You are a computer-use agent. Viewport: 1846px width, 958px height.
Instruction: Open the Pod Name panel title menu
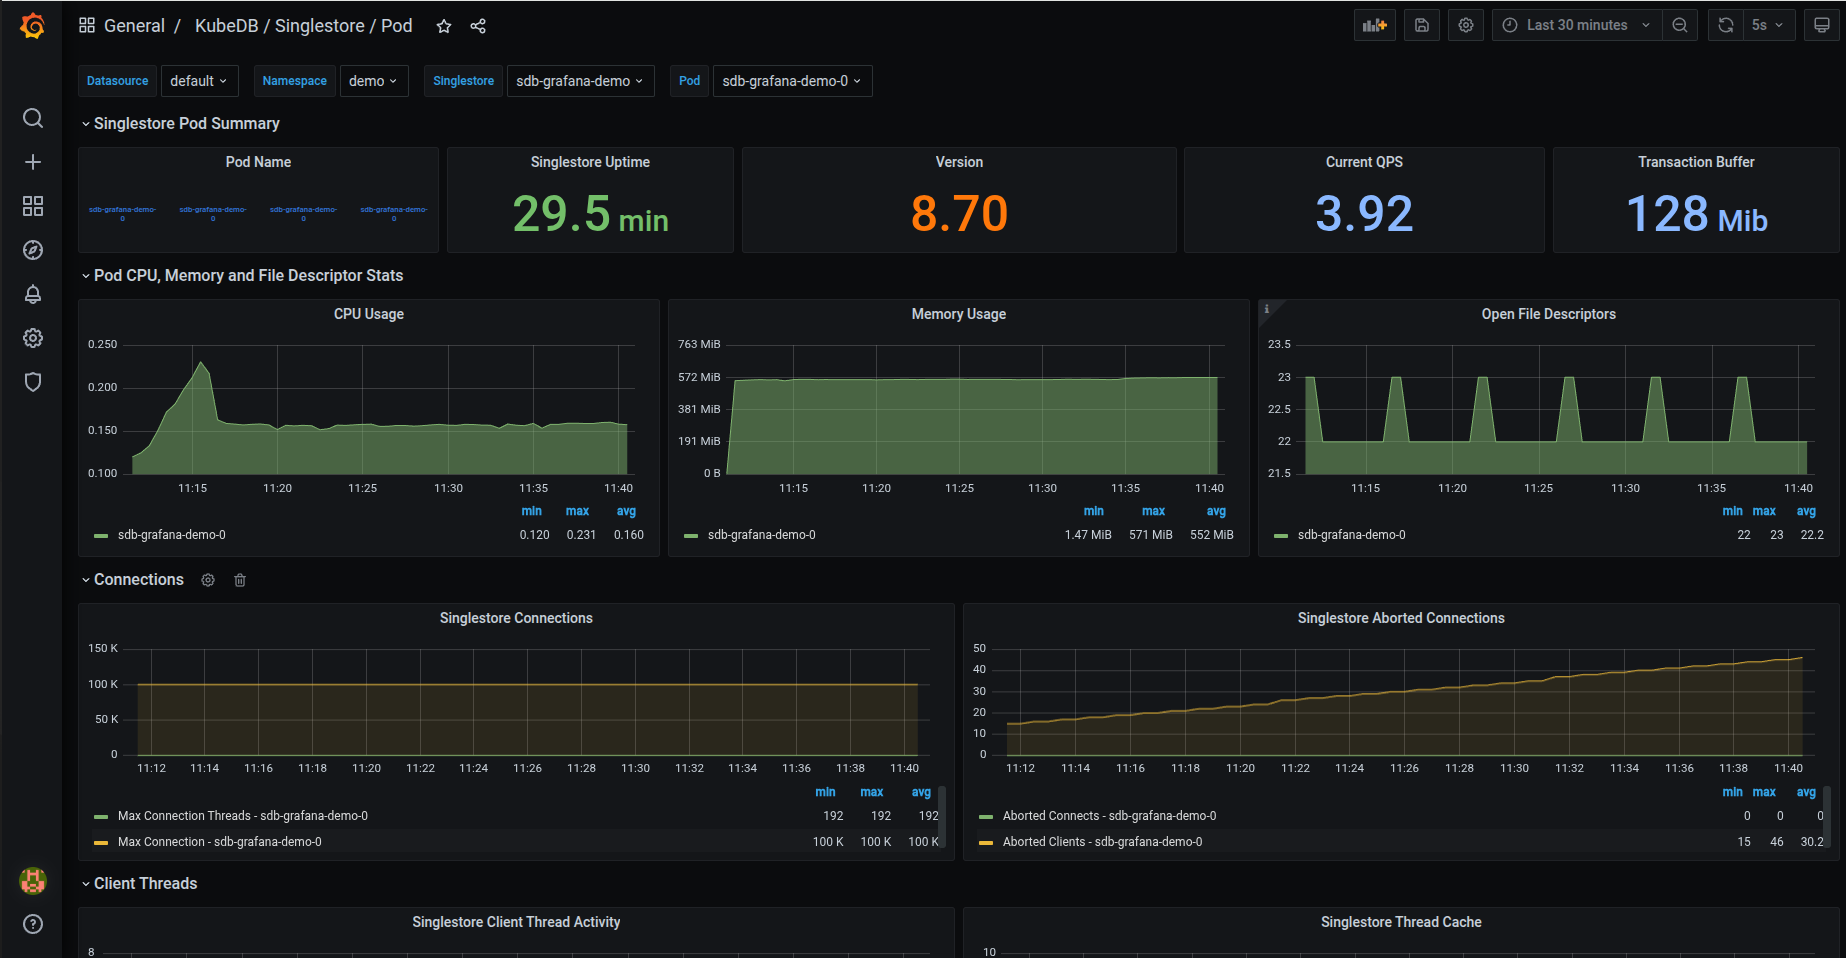coord(258,162)
